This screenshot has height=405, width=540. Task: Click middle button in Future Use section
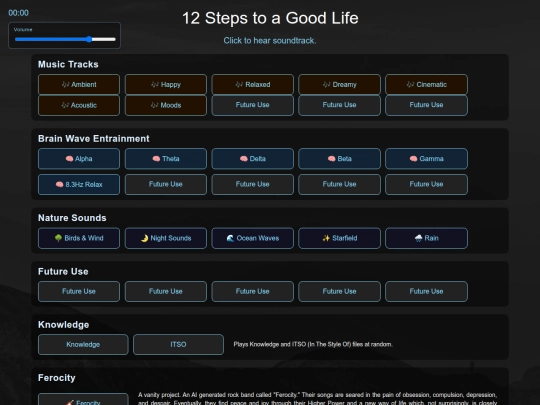252,291
